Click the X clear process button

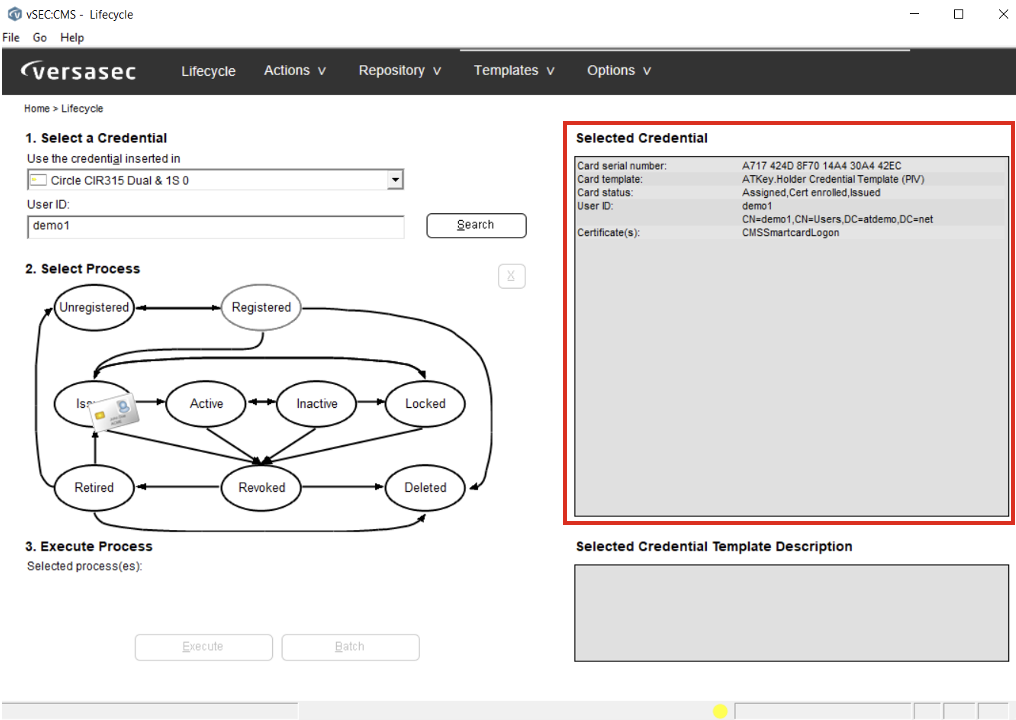click(511, 276)
